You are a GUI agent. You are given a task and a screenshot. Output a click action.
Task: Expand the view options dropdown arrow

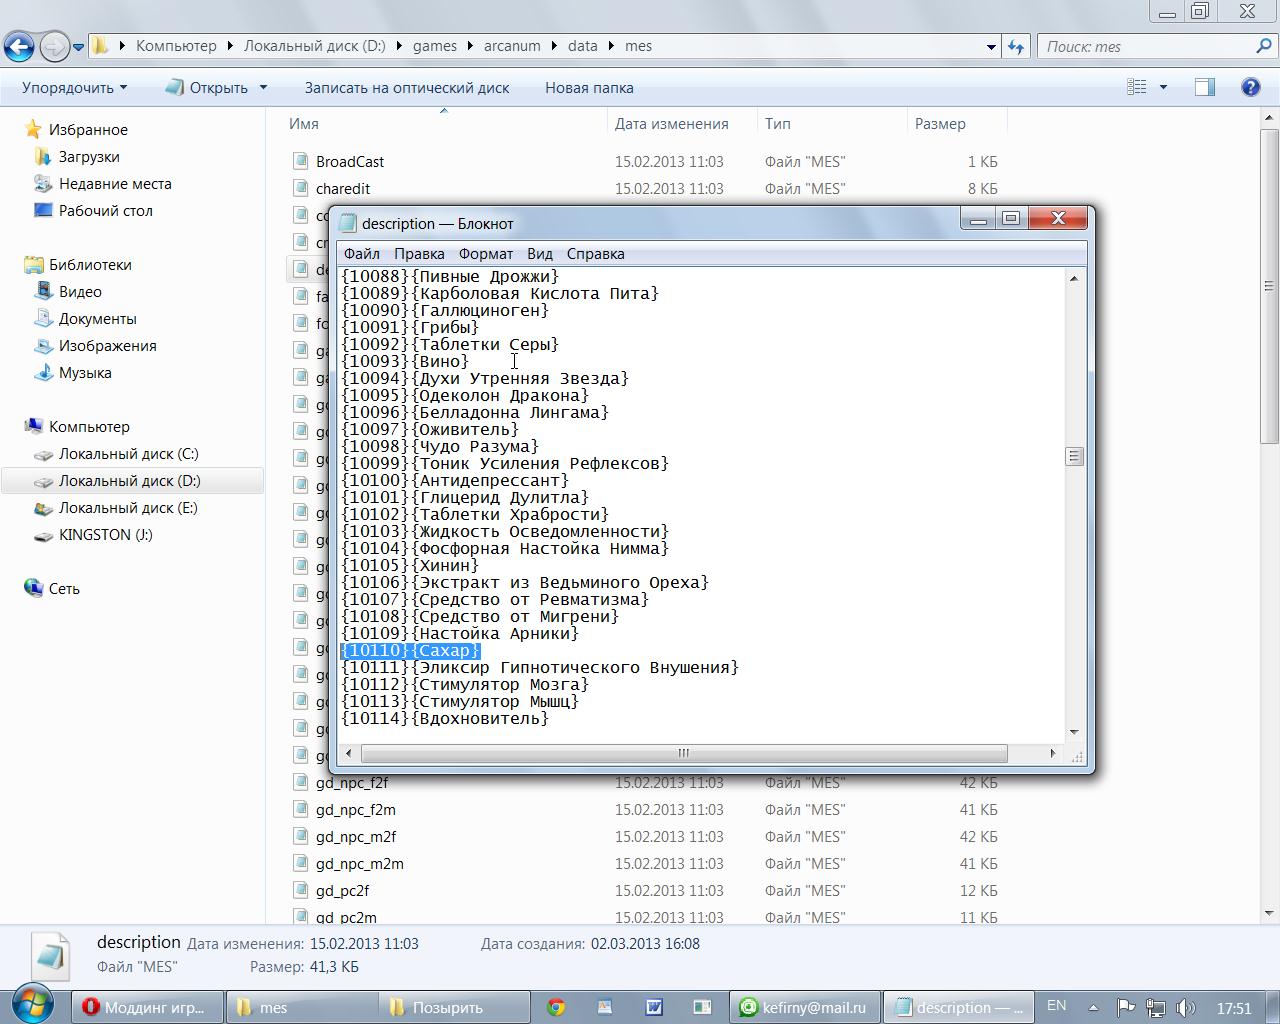click(1163, 88)
